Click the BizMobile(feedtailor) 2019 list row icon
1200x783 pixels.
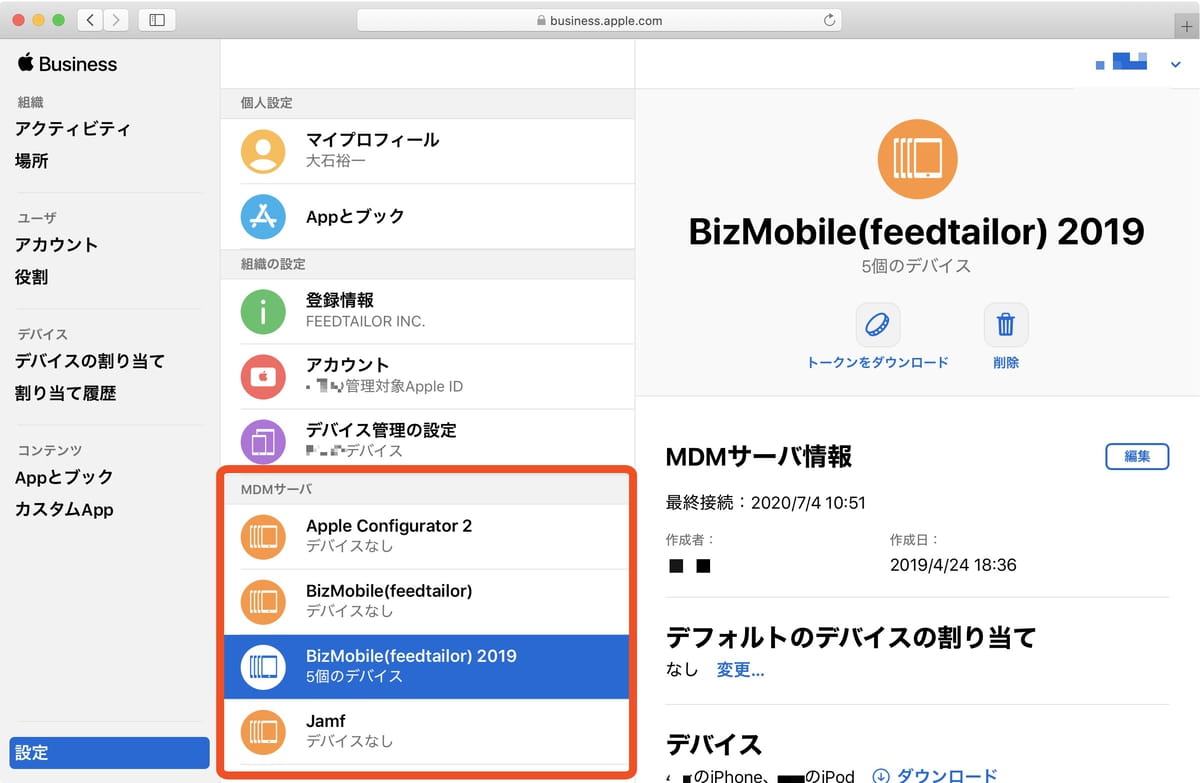click(263, 667)
